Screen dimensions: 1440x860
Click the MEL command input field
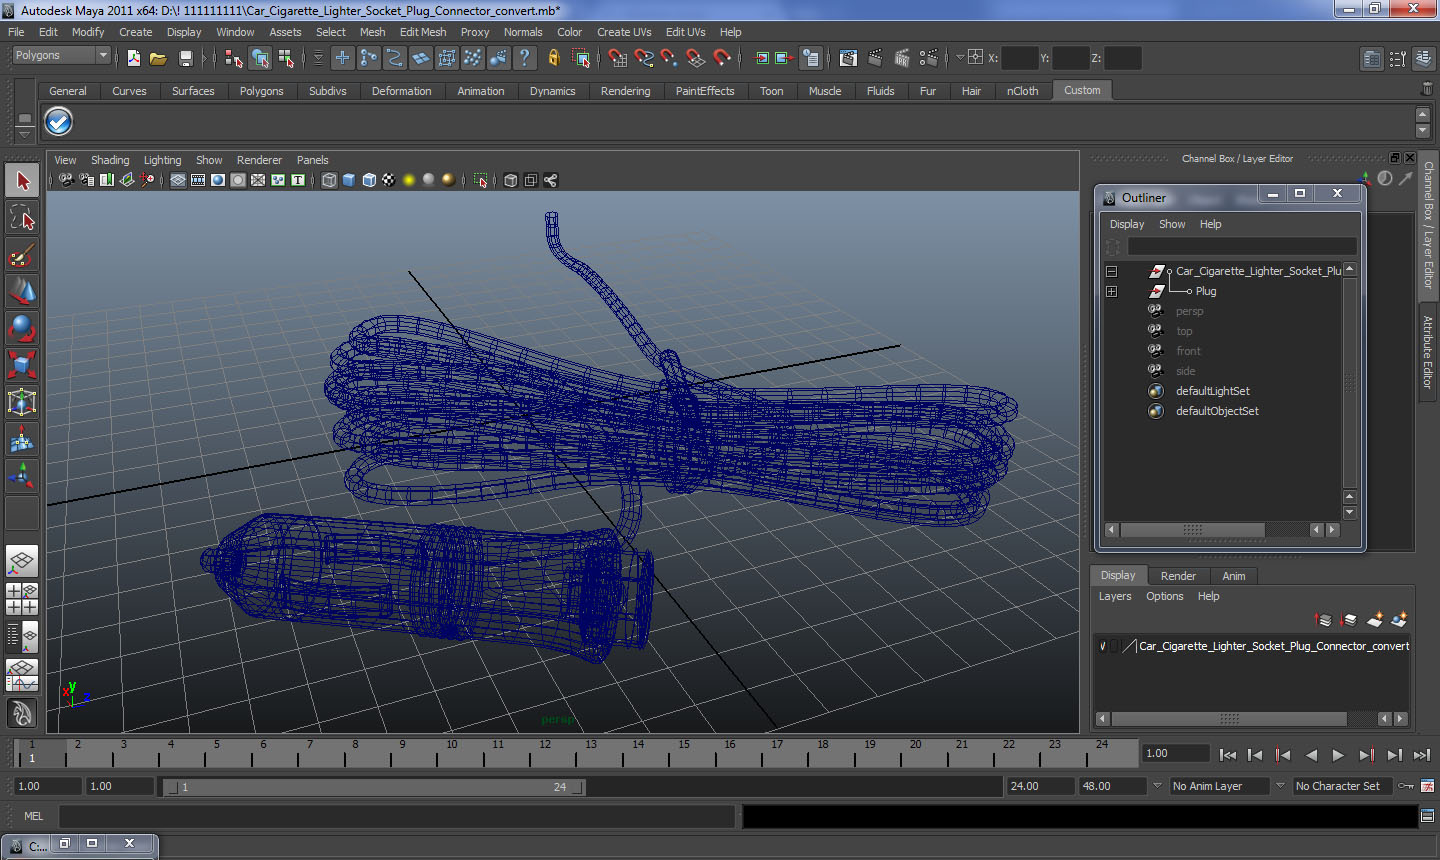(397, 816)
